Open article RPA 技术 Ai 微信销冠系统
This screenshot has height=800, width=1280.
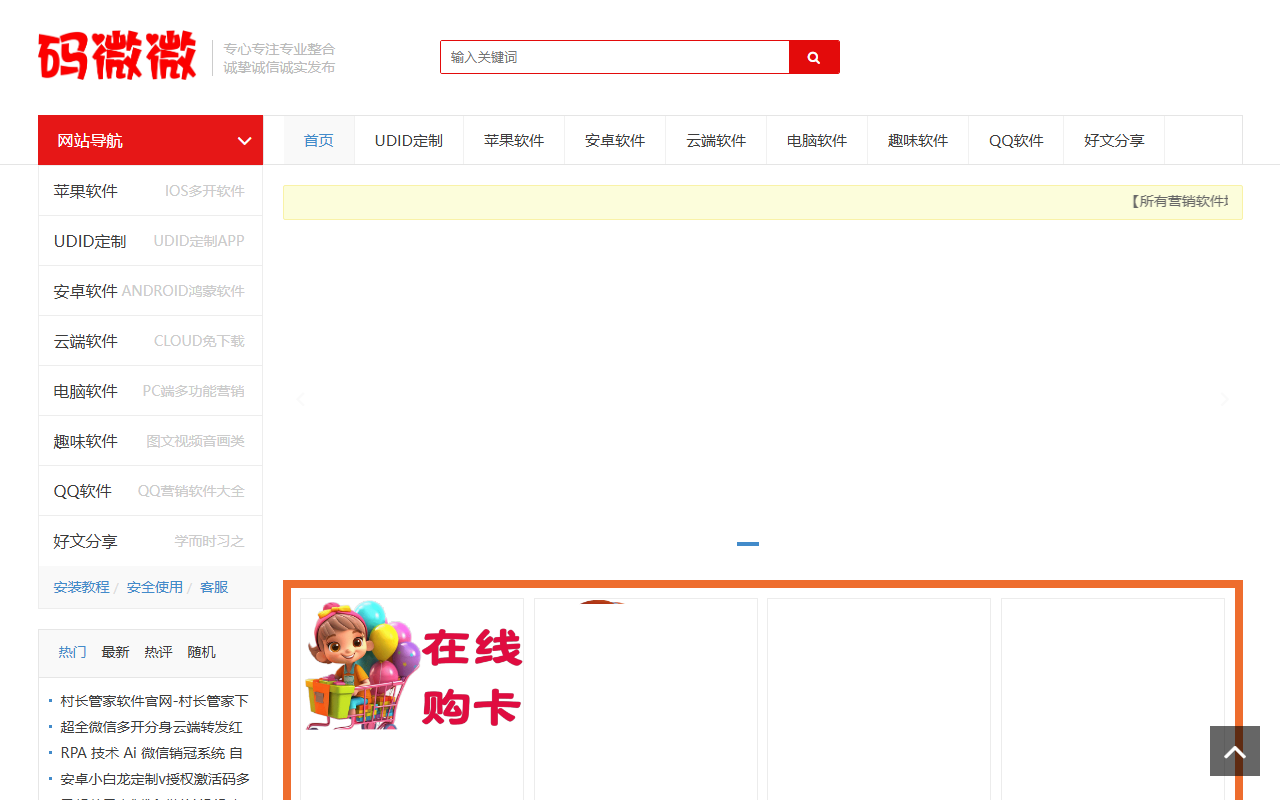pyautogui.click(x=152, y=753)
